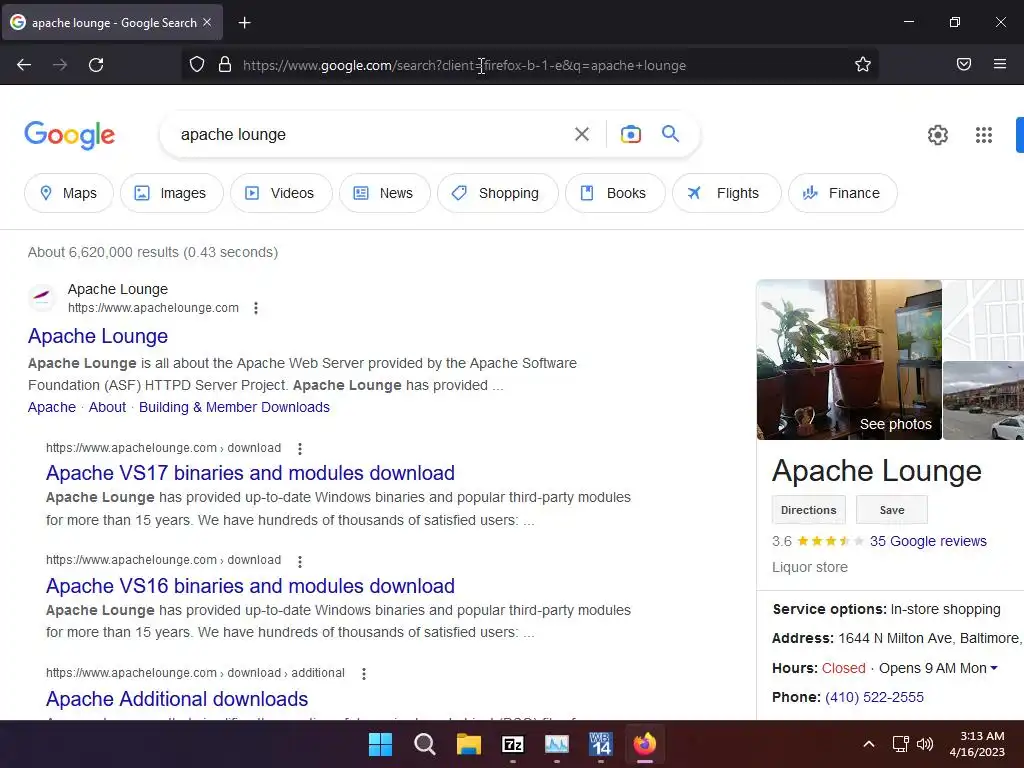Viewport: 1024px width, 768px height.
Task: Save Apache Lounge place
Action: (x=891, y=510)
